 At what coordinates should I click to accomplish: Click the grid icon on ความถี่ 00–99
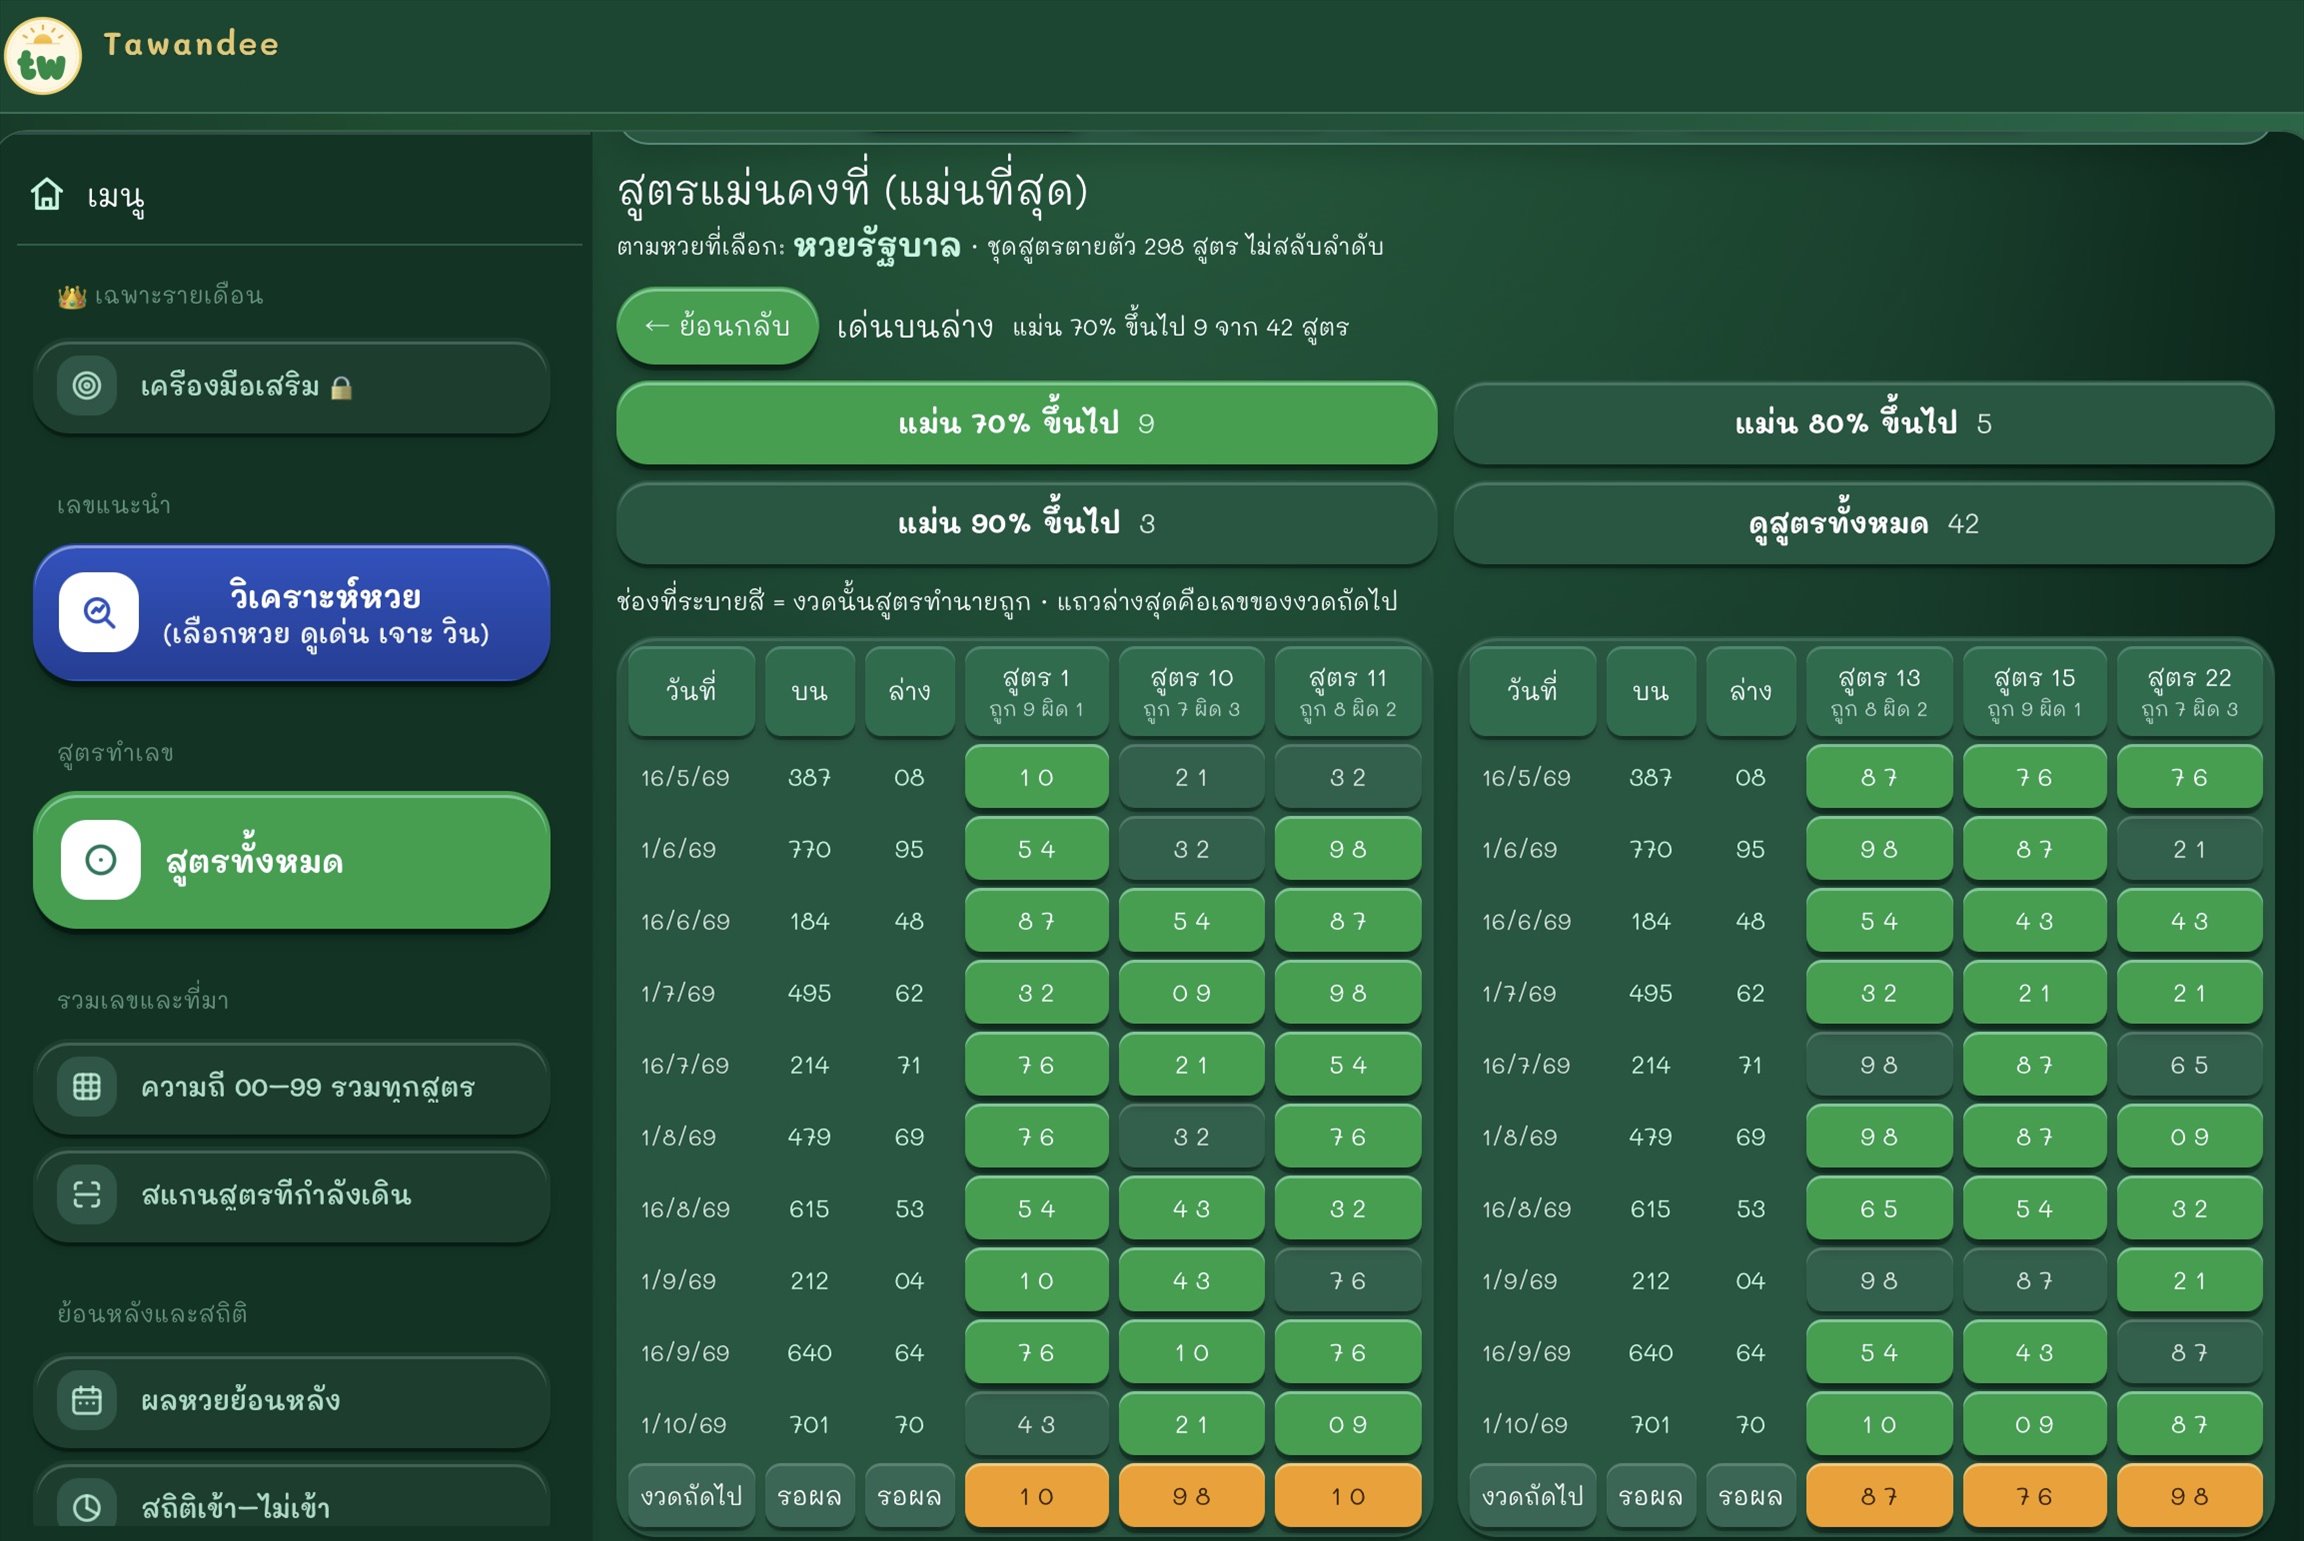[87, 1087]
